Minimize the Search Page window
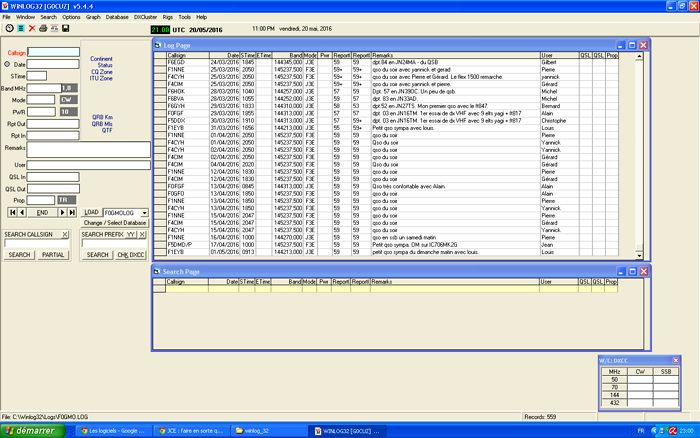This screenshot has height=438, width=700. [621, 271]
